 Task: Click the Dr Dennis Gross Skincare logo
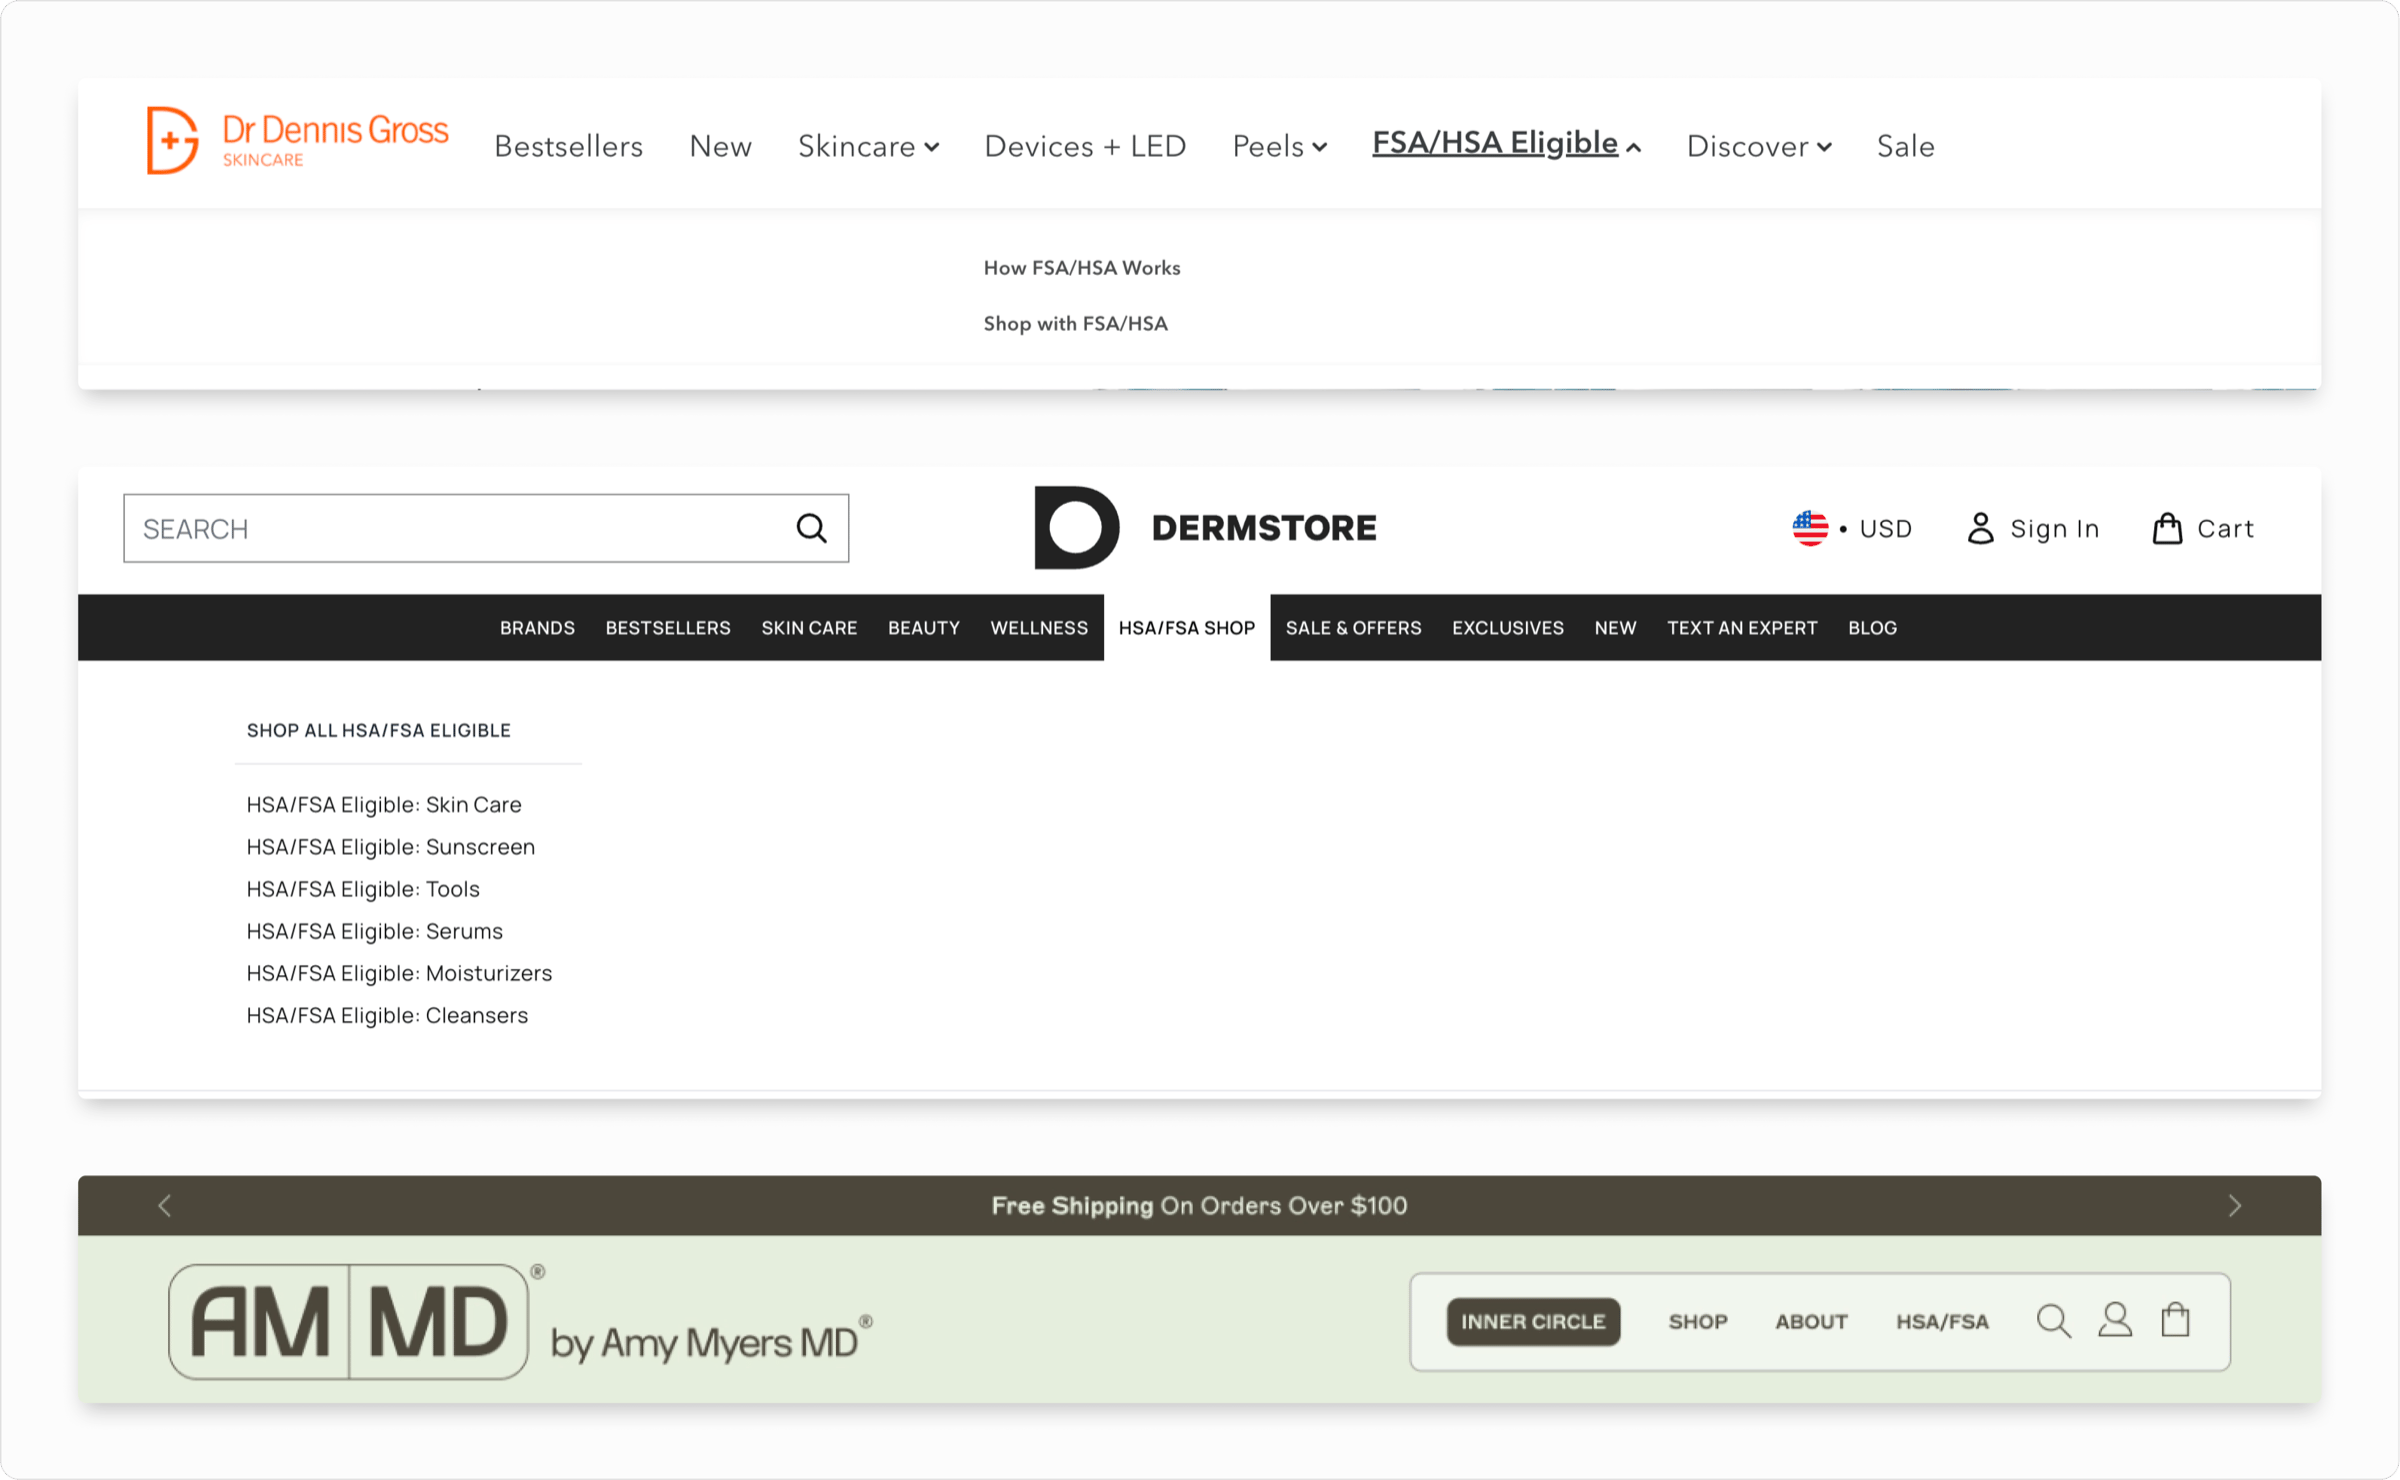(x=297, y=141)
